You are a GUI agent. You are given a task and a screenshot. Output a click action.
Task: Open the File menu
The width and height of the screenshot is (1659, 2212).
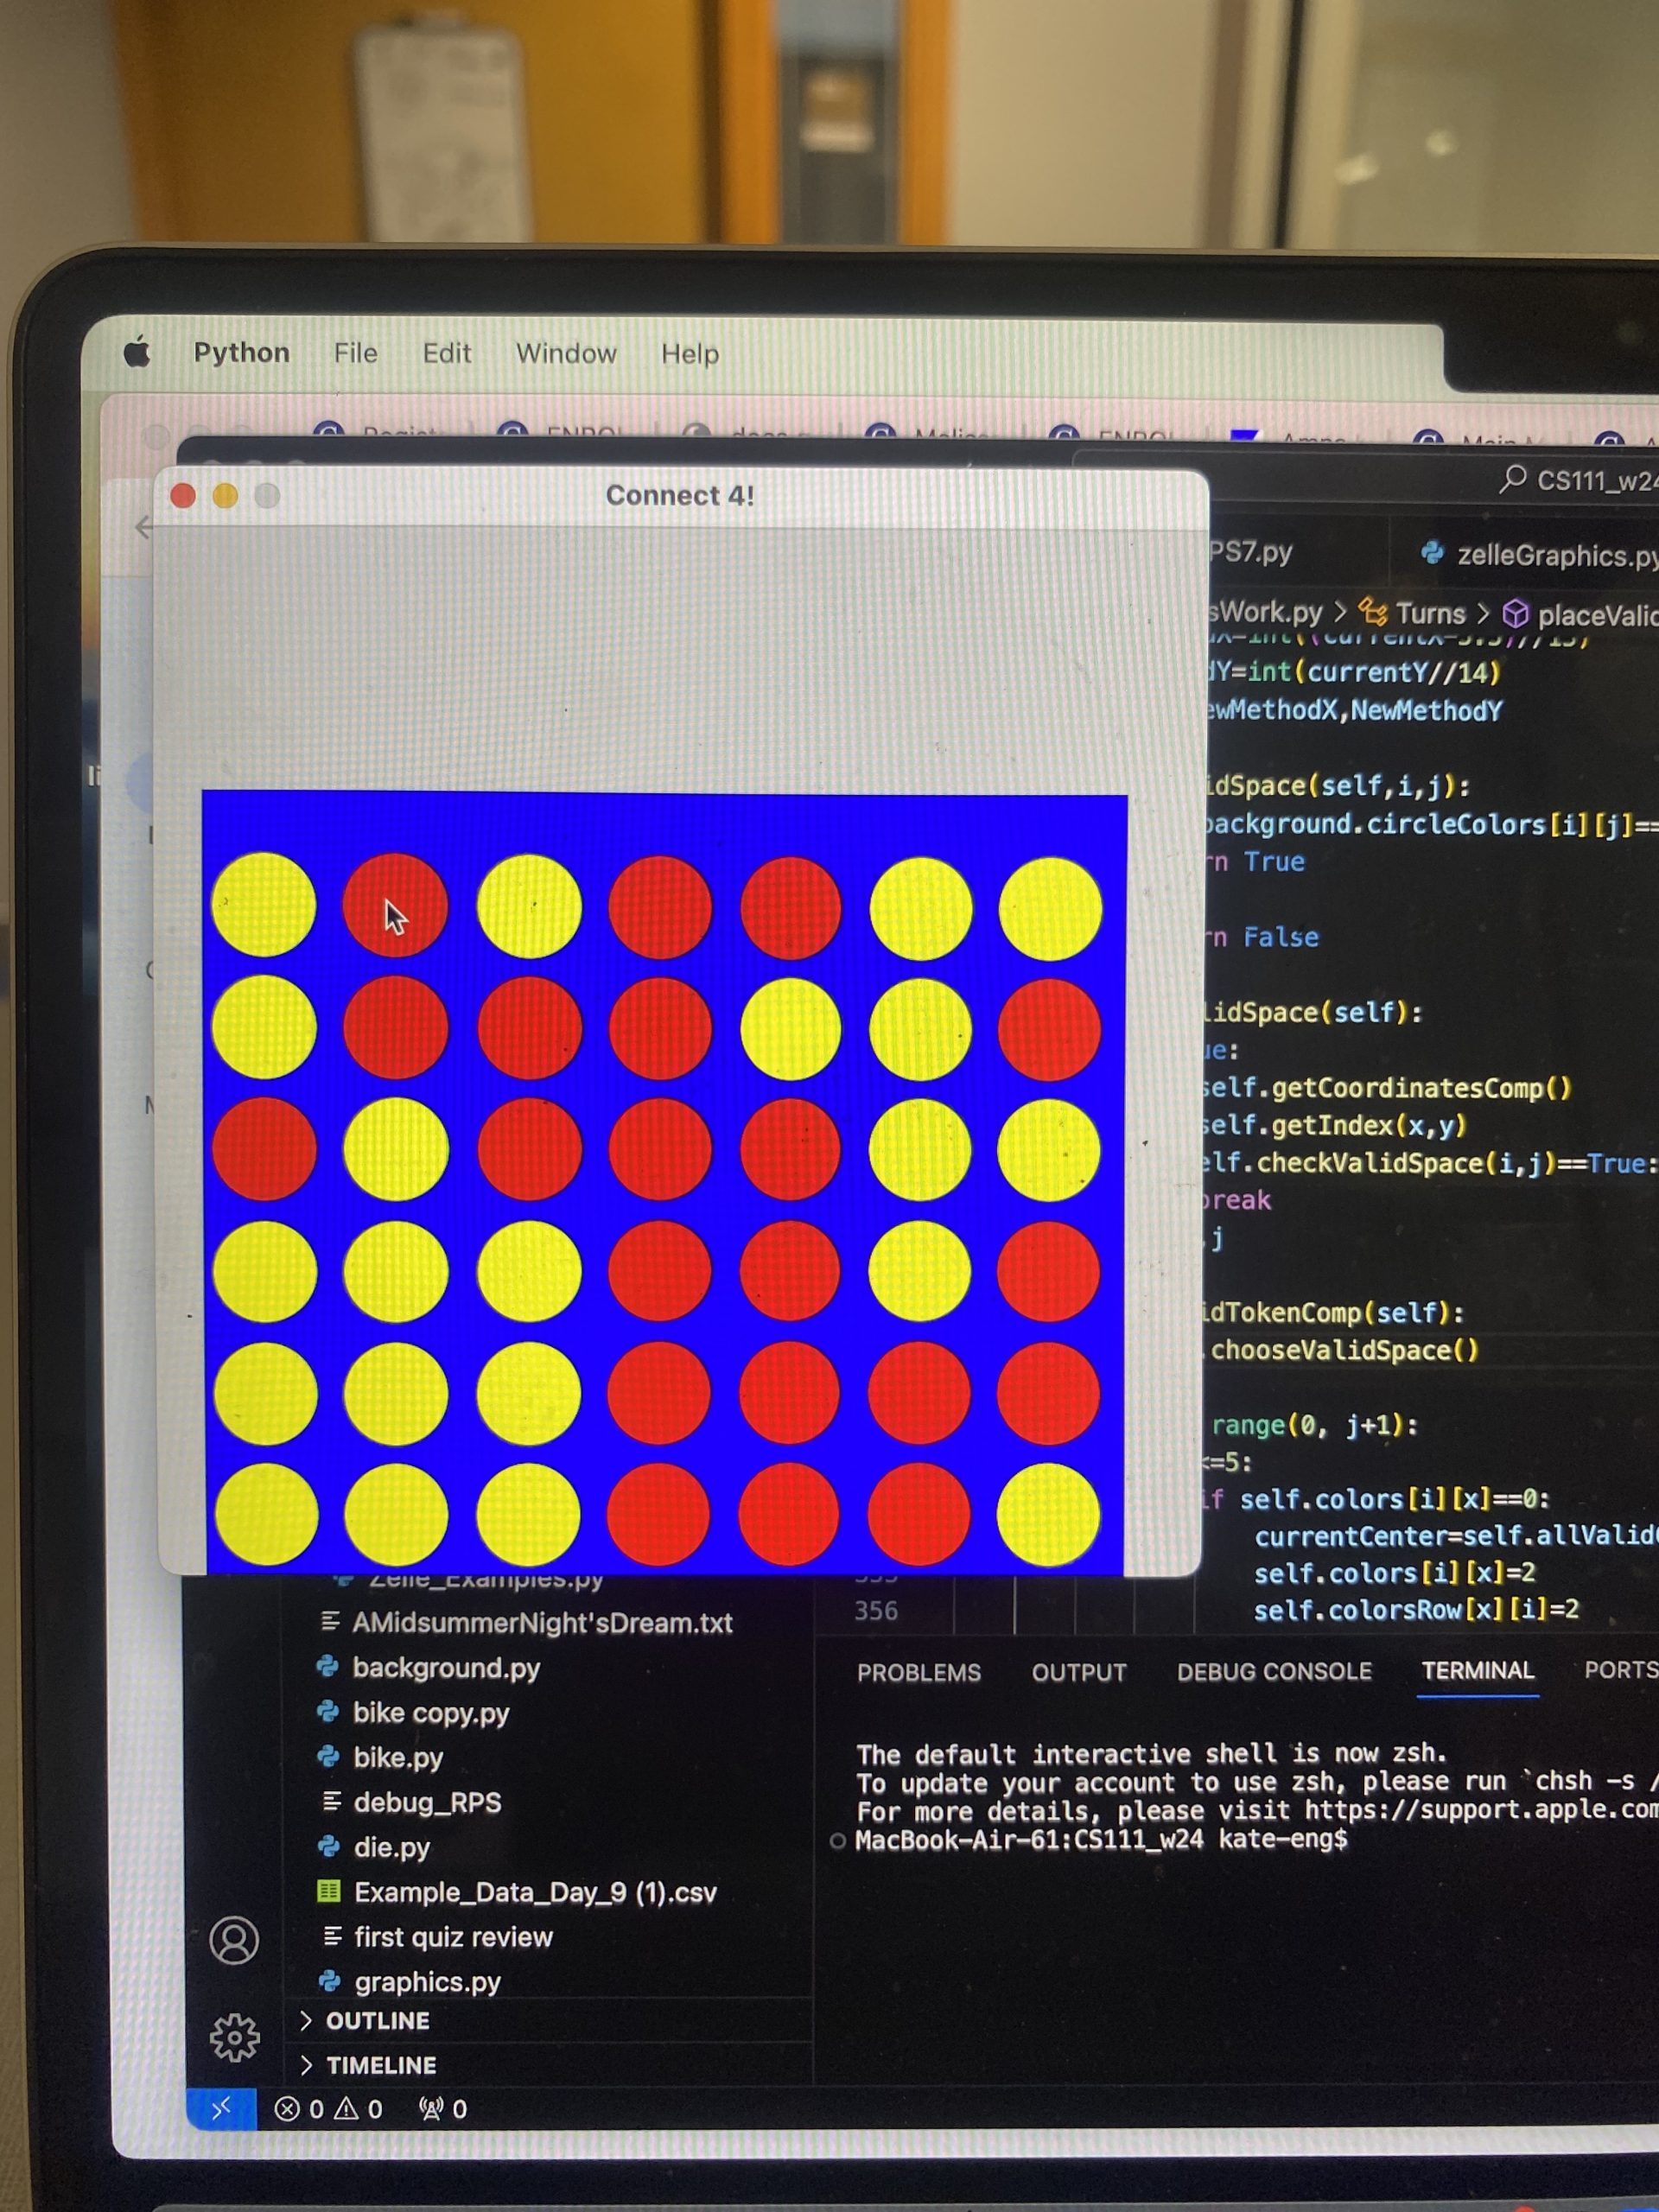(x=356, y=353)
